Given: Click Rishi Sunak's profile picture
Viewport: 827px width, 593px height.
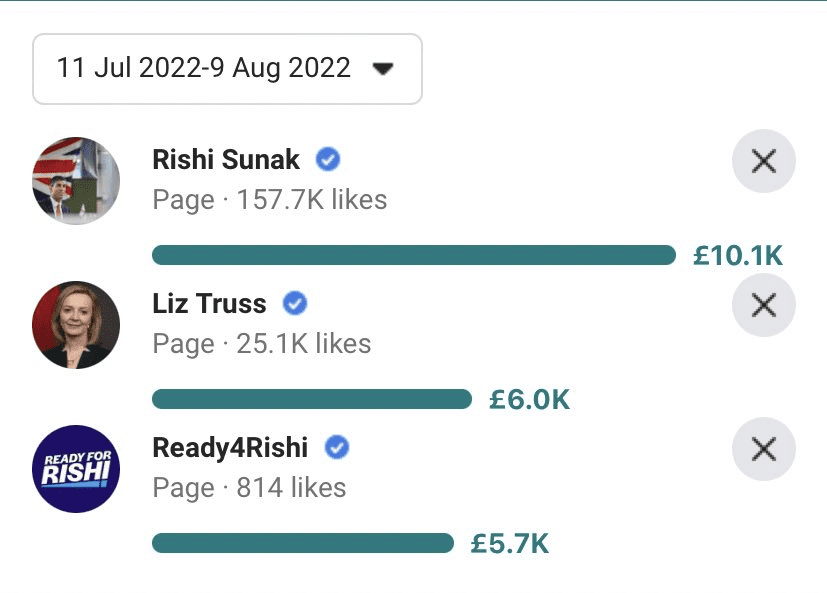Looking at the screenshot, I should (x=76, y=181).
